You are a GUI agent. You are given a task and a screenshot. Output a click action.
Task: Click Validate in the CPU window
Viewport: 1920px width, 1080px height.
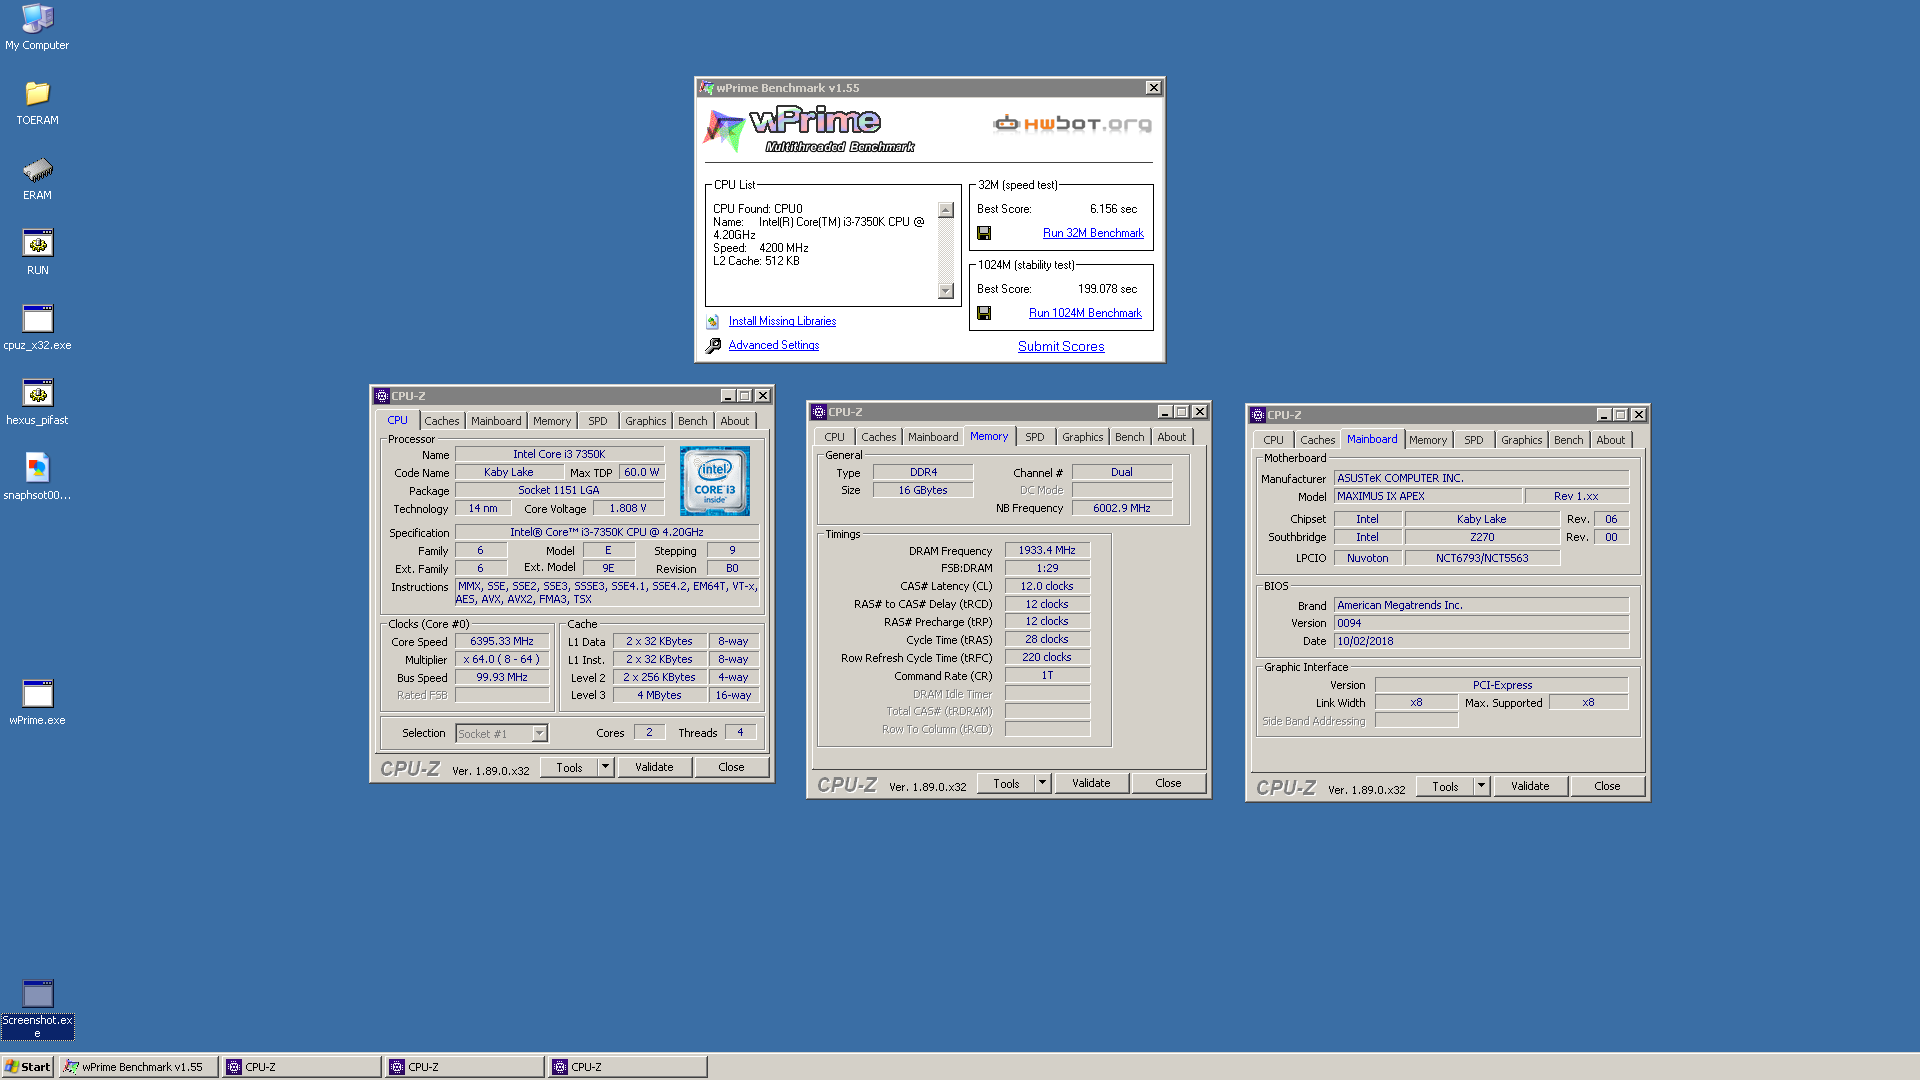[654, 767]
